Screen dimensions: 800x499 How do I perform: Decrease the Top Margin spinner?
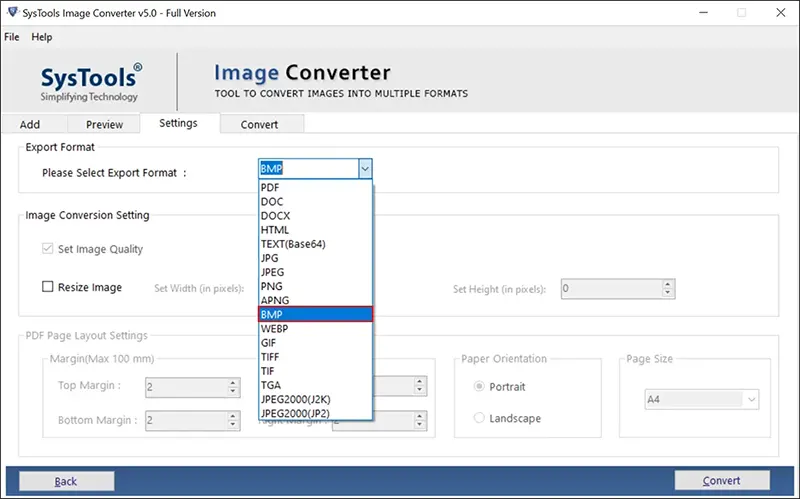233,392
